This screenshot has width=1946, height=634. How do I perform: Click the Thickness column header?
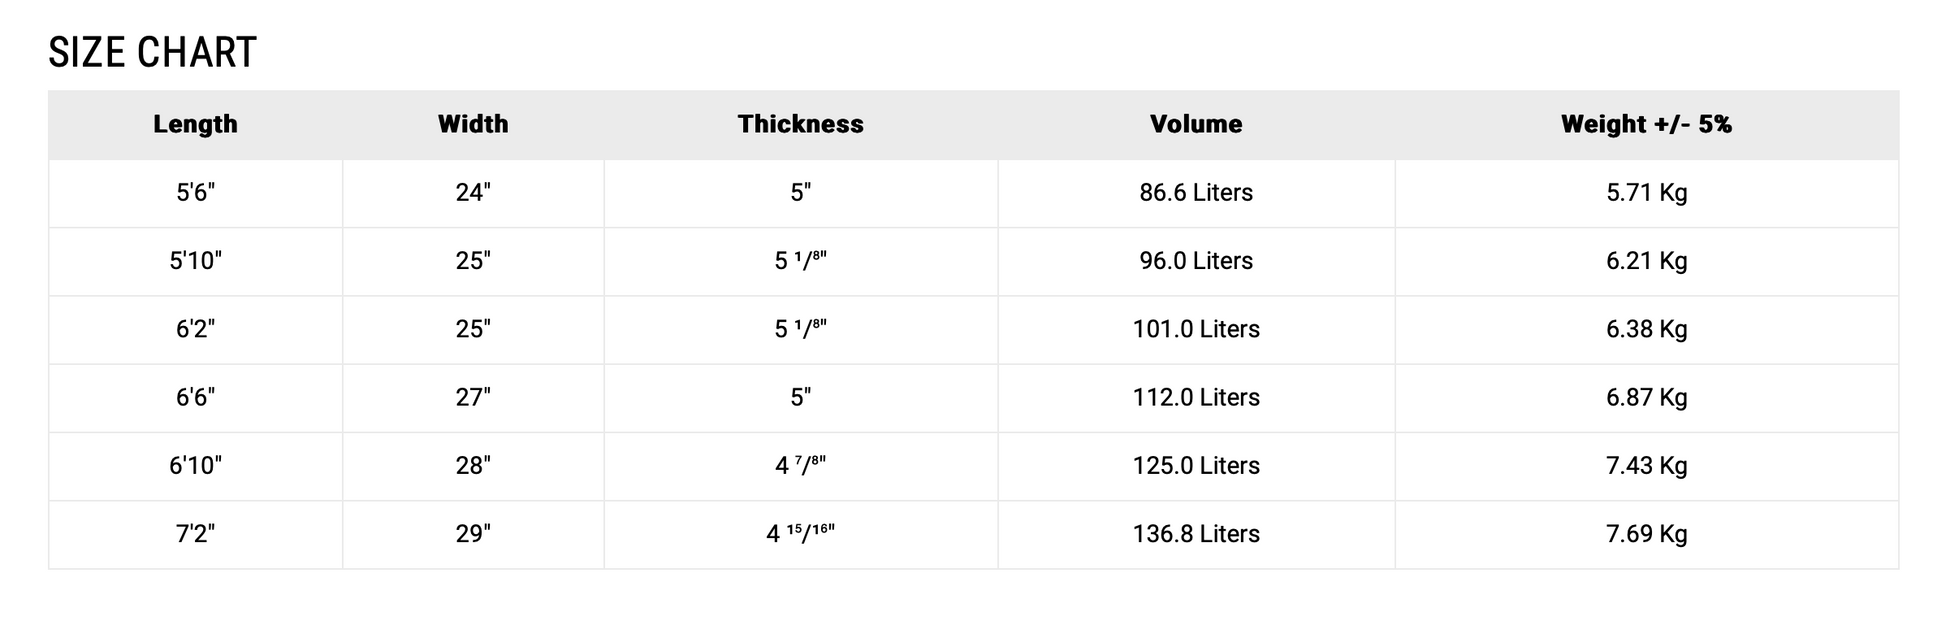pyautogui.click(x=800, y=124)
